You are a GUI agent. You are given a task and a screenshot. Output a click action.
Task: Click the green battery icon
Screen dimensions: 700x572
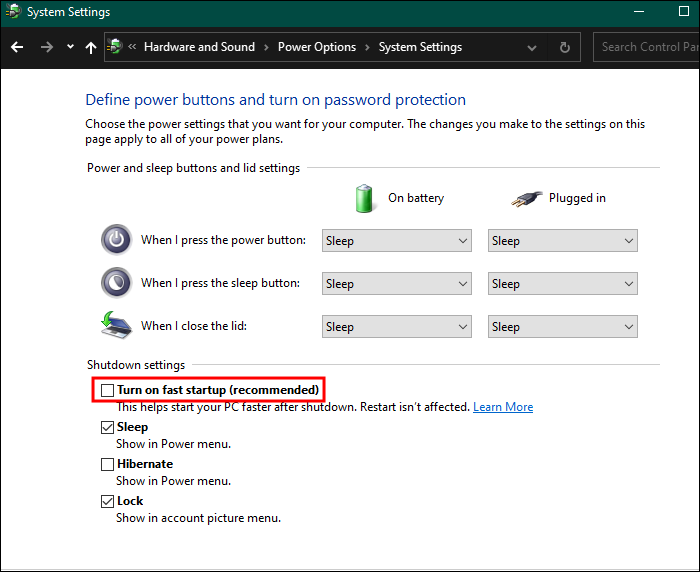364,198
